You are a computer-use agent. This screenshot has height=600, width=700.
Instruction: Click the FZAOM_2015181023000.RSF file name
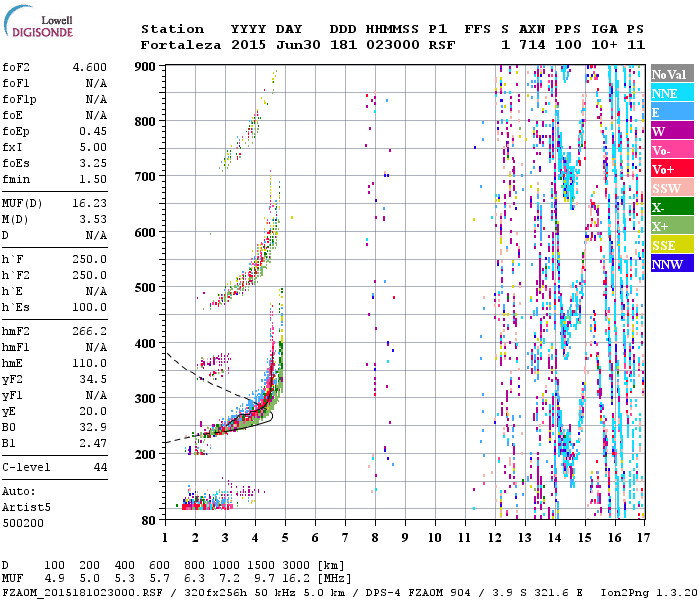pyautogui.click(x=82, y=593)
